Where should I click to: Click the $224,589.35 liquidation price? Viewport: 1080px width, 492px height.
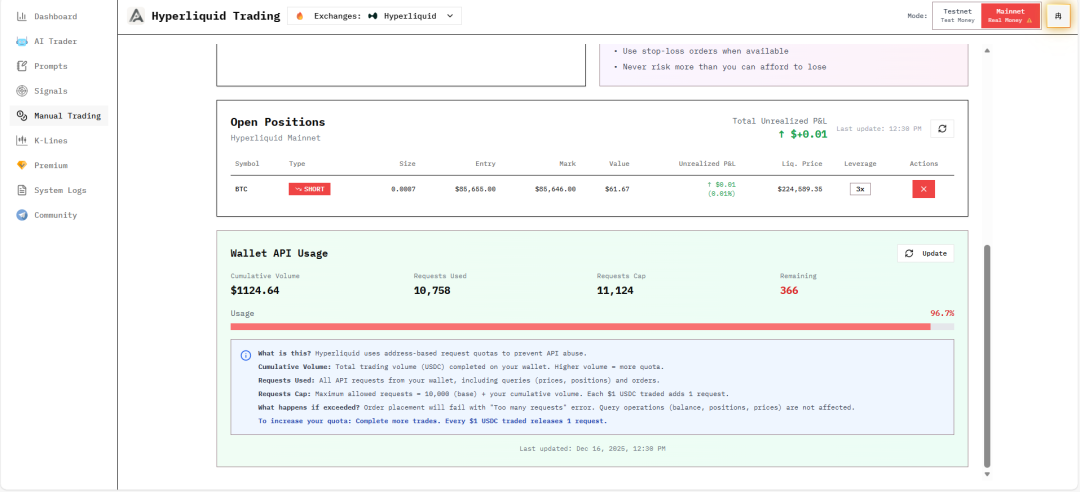800,189
